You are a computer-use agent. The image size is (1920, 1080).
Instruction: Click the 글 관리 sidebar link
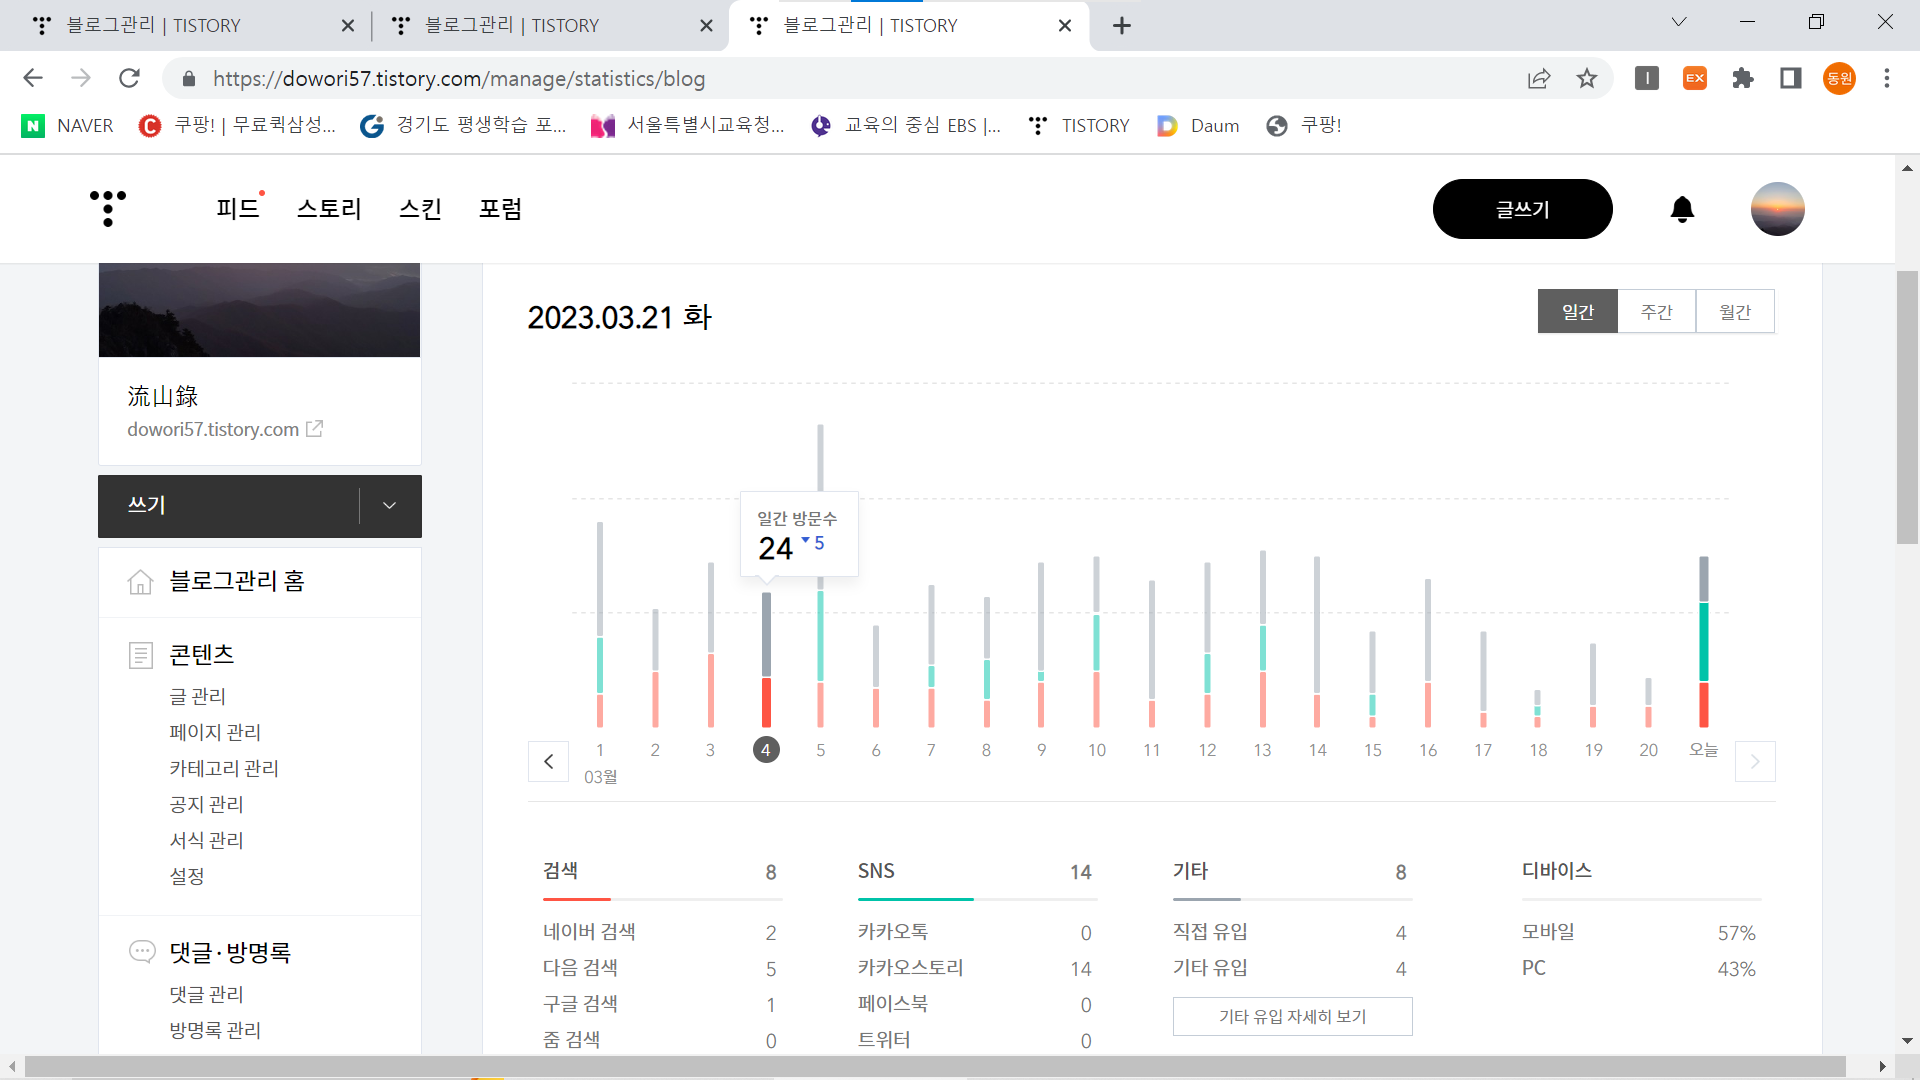tap(197, 696)
